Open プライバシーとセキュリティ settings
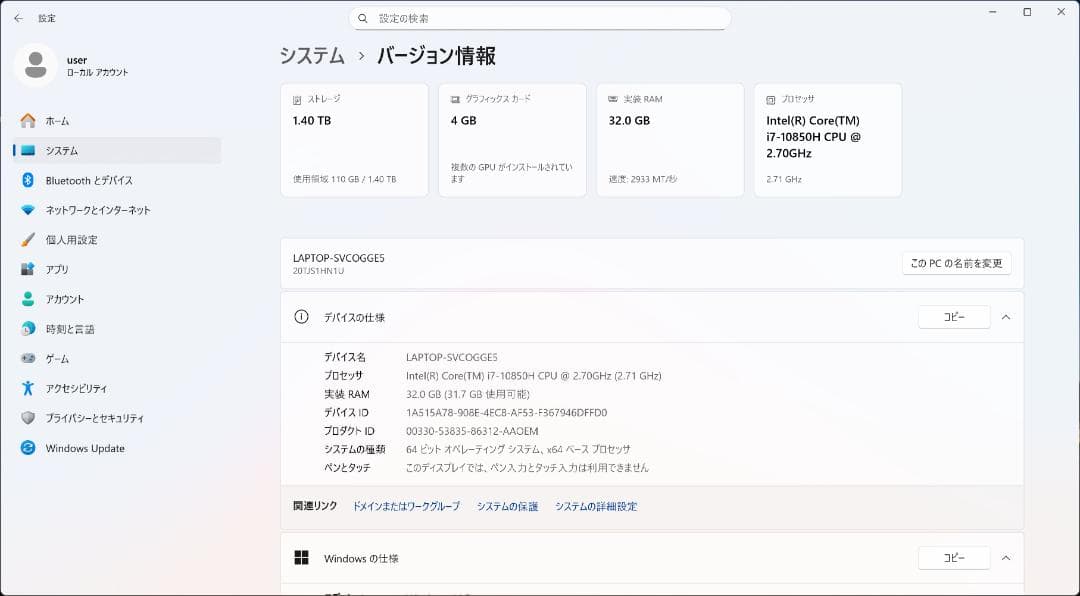Viewport: 1080px width, 596px height. coord(95,418)
